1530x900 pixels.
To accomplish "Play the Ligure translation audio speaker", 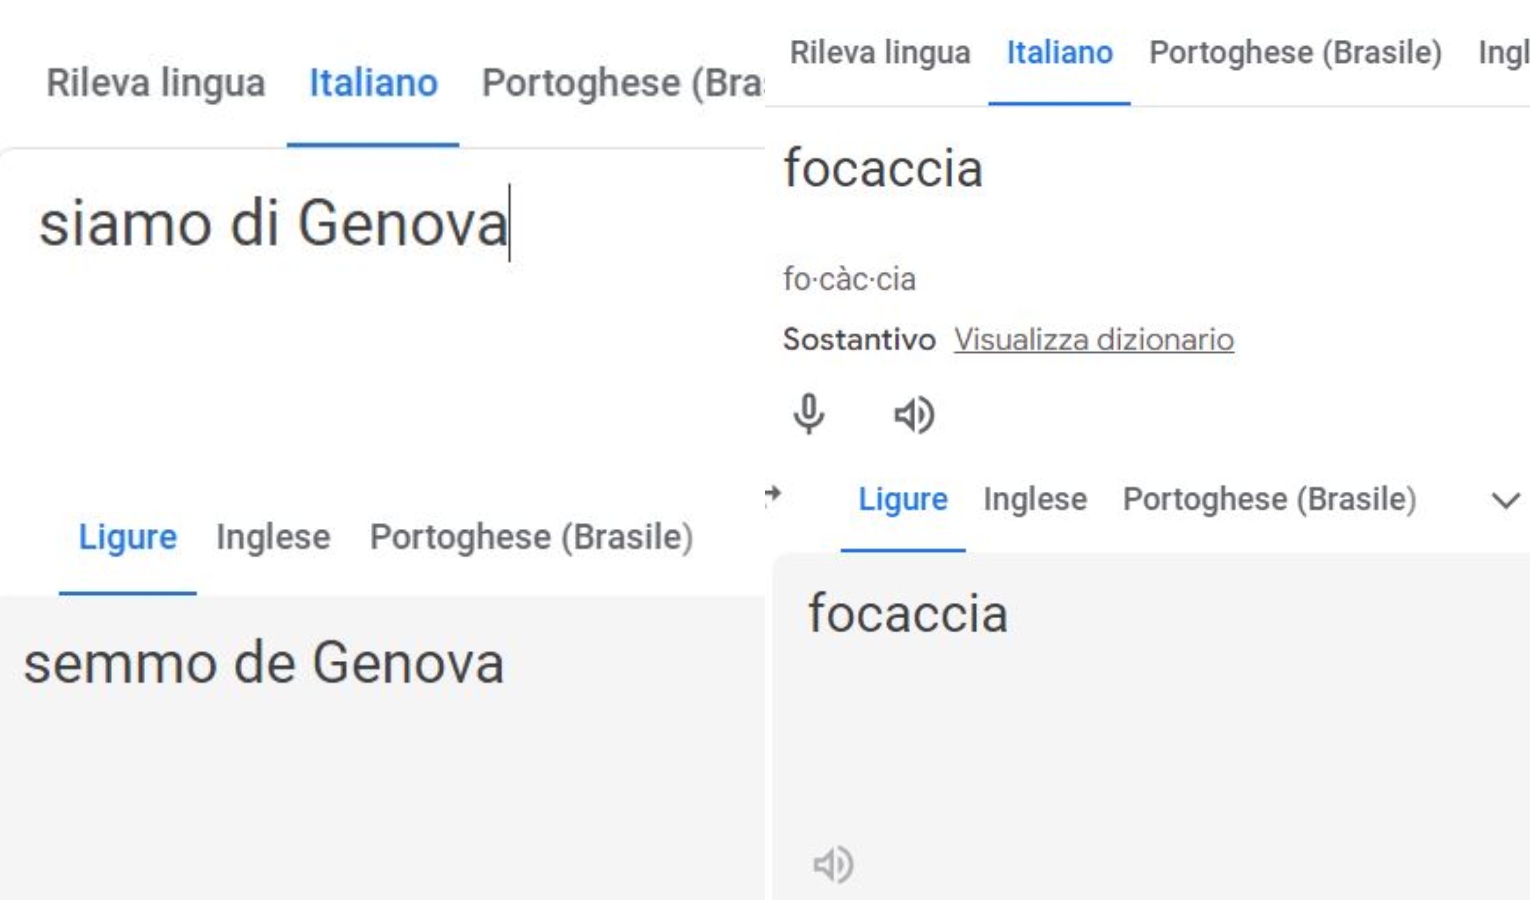I will click(x=833, y=864).
